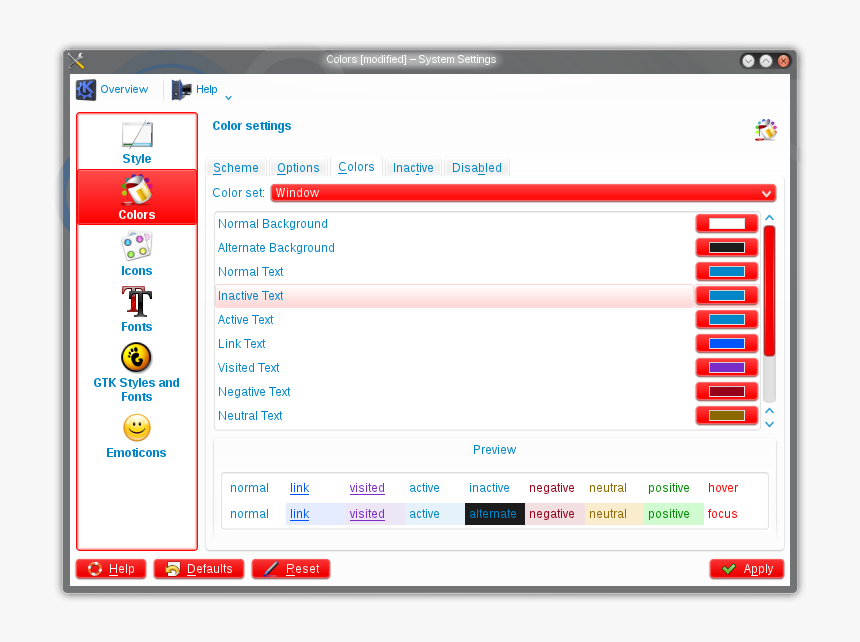
Task: Click the Overview toolbar icon
Action: coord(87,90)
